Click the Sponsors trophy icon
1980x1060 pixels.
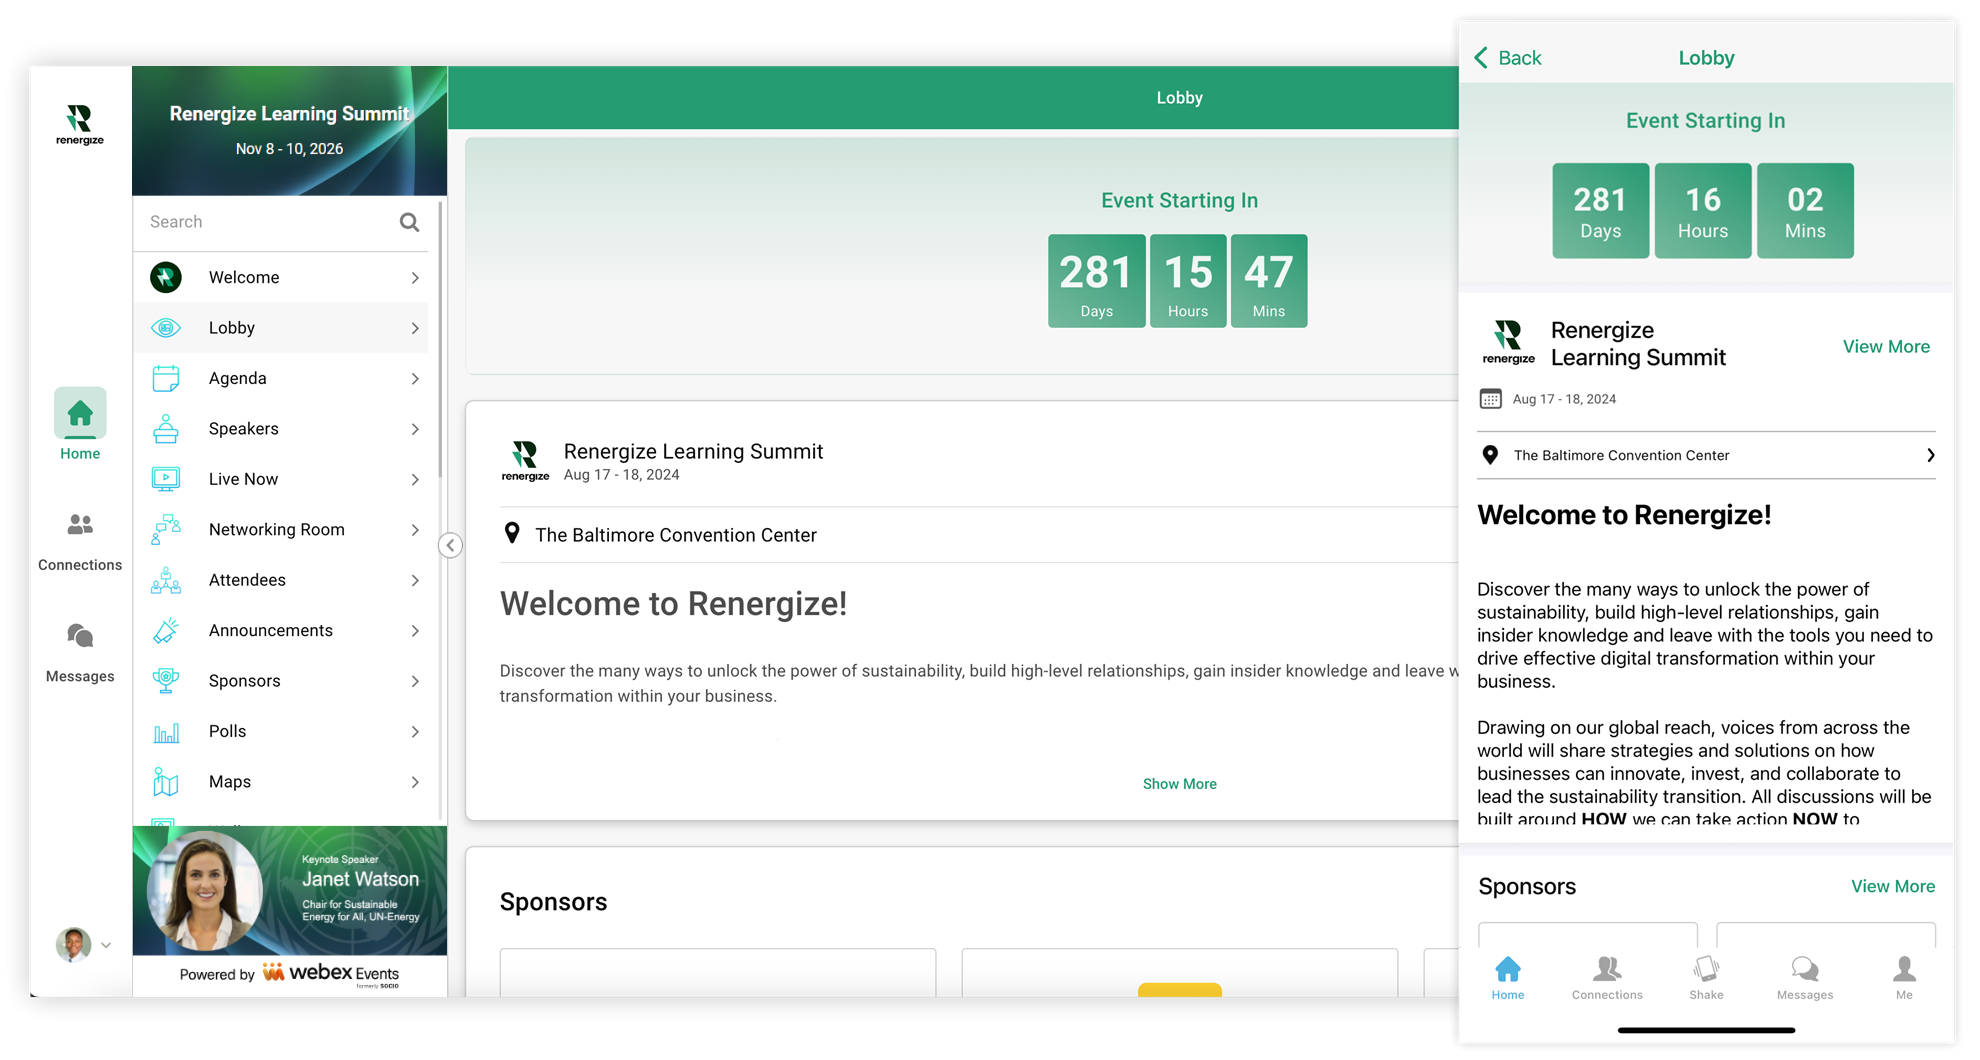[166, 680]
